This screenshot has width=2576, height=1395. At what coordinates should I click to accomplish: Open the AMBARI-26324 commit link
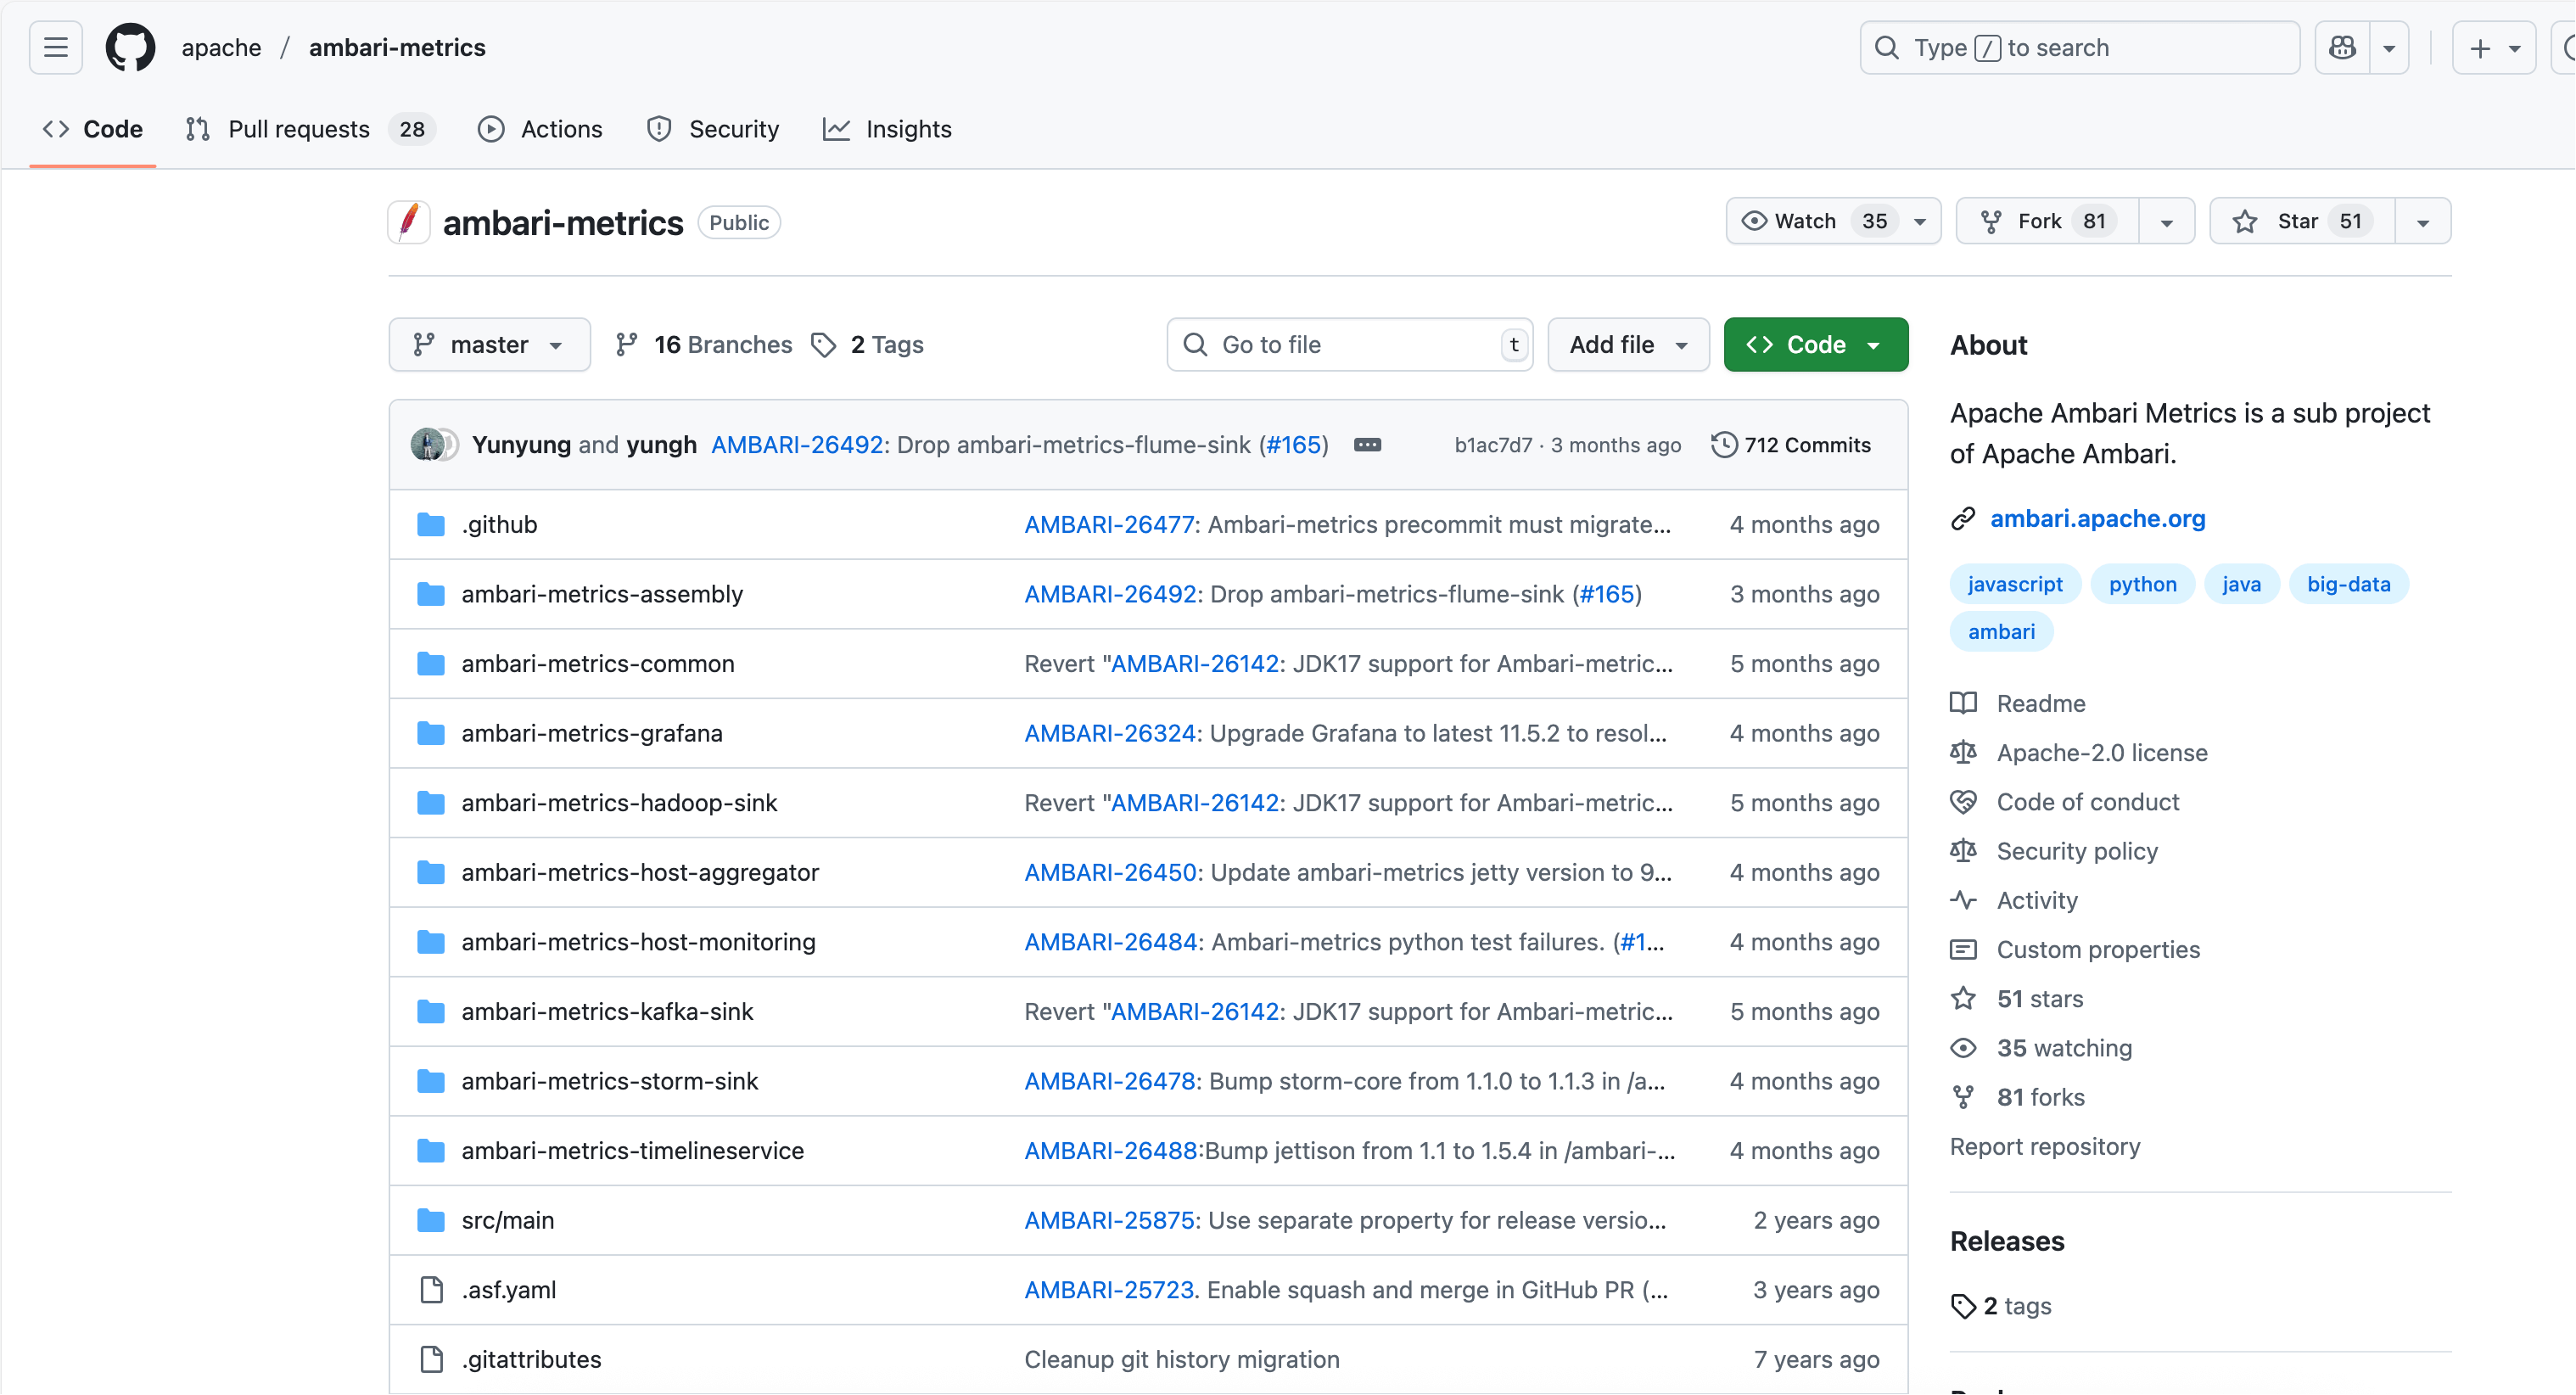point(1110,733)
